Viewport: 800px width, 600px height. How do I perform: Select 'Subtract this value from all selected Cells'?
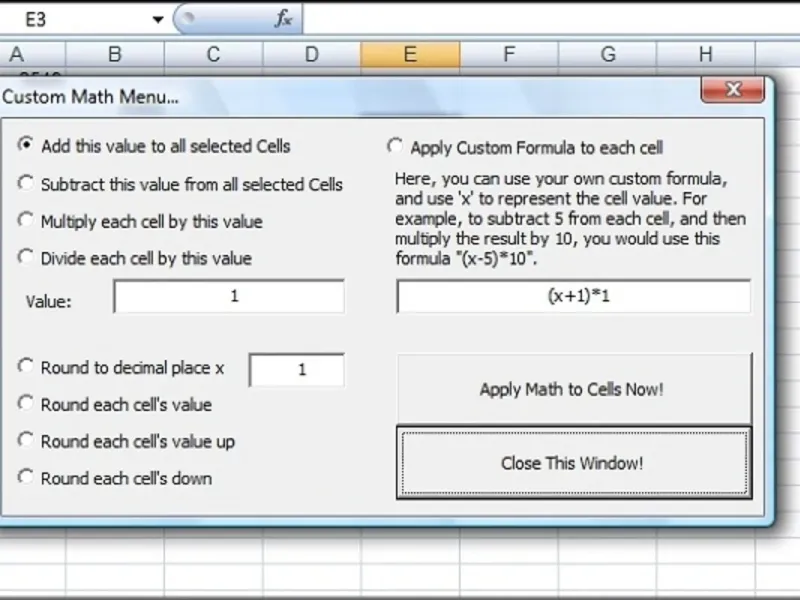[x=26, y=183]
